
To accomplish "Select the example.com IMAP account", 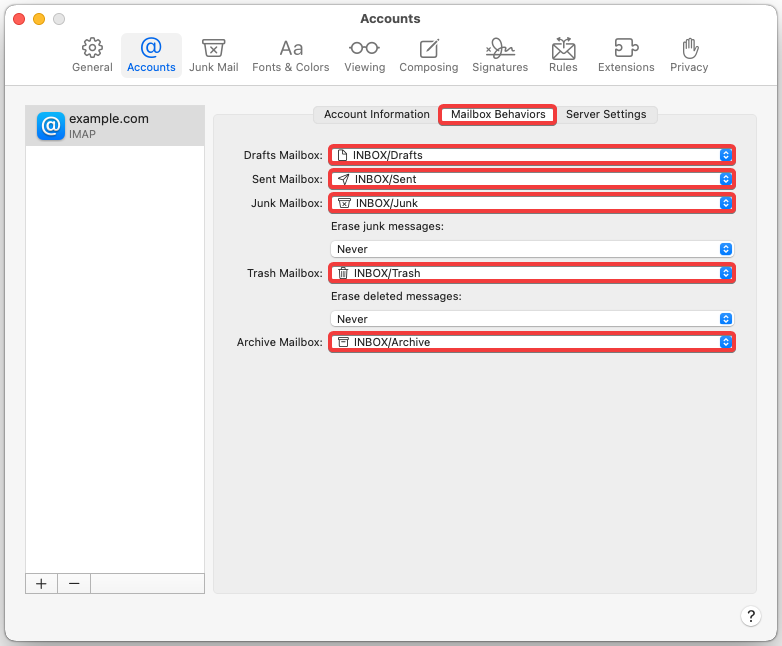I will tap(114, 125).
